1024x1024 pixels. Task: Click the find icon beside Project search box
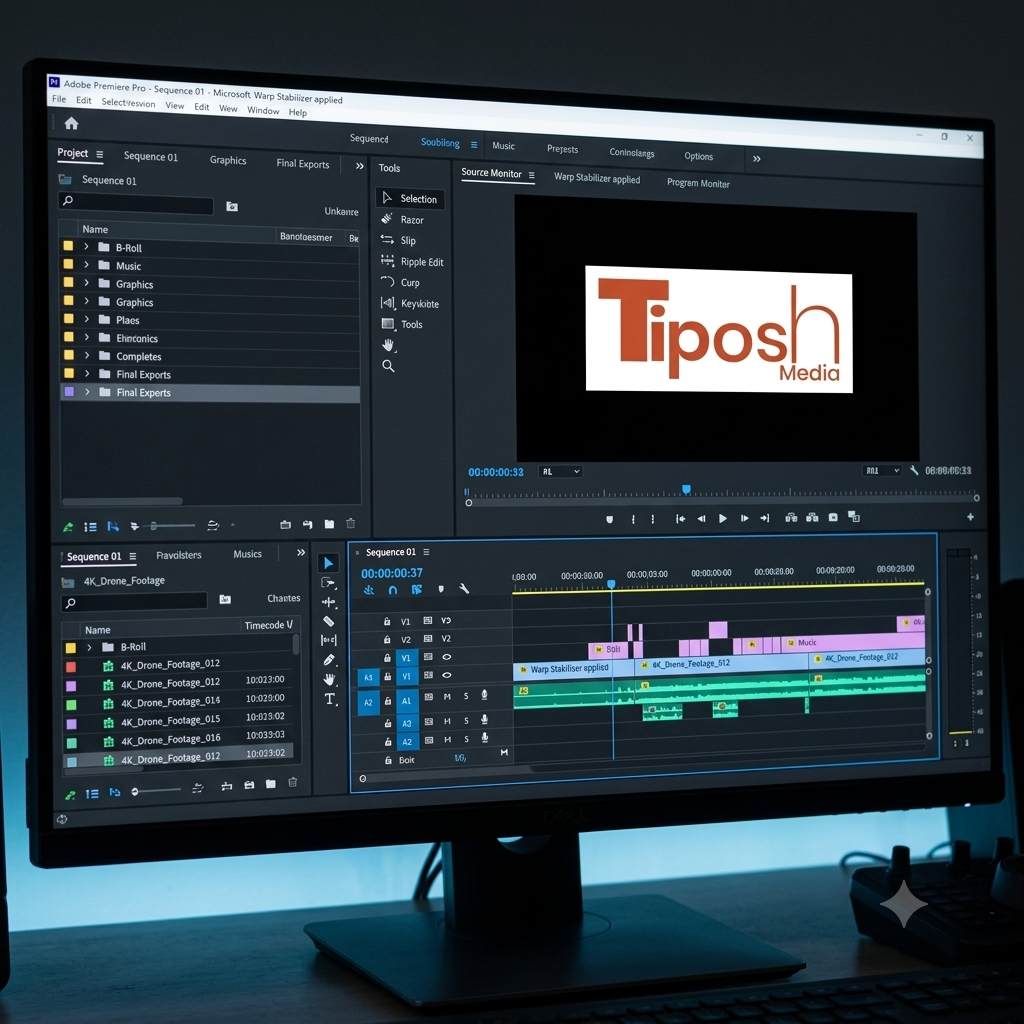[x=232, y=206]
